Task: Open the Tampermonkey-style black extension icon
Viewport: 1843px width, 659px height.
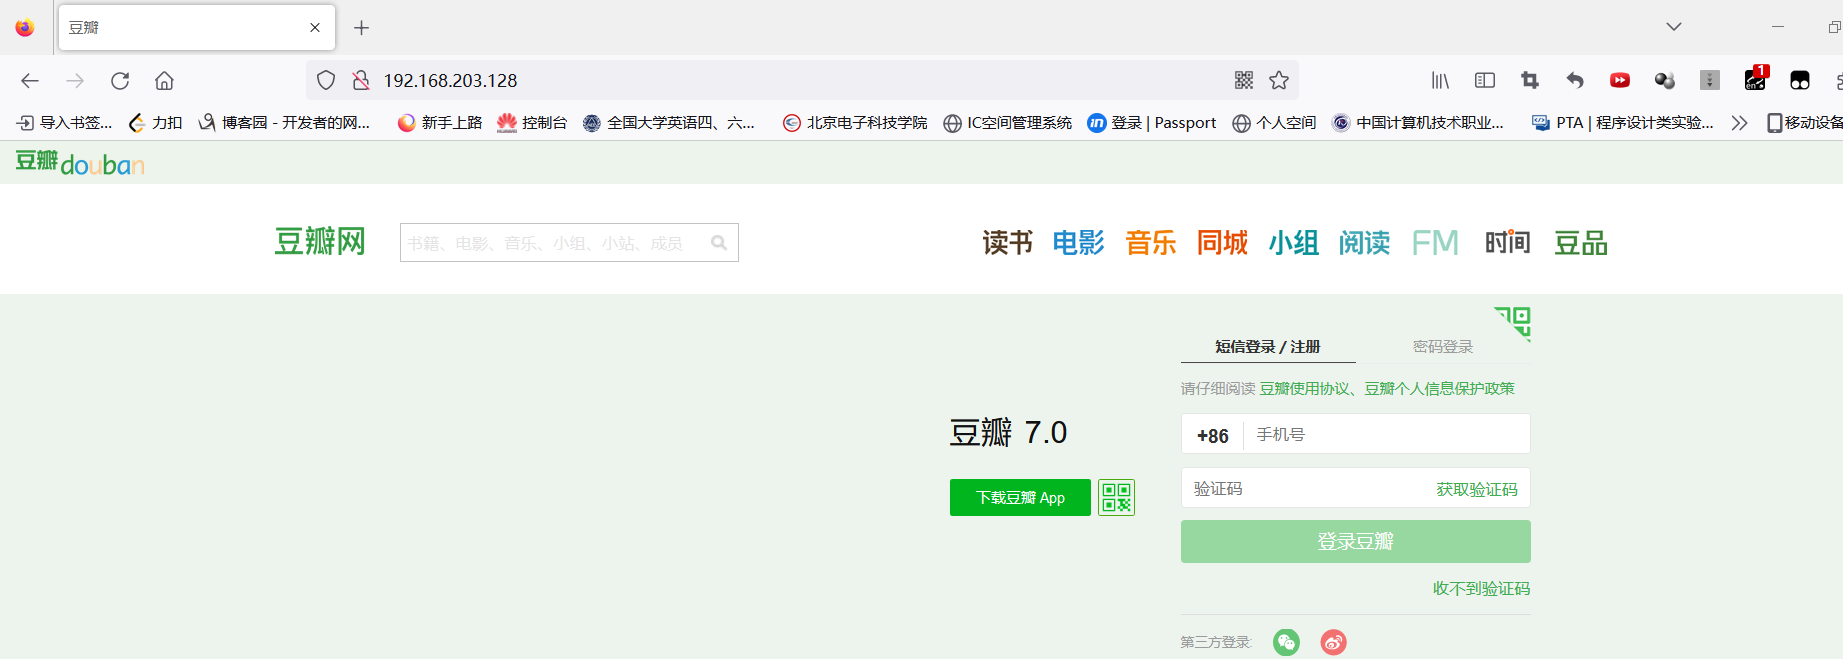Action: (x=1800, y=80)
